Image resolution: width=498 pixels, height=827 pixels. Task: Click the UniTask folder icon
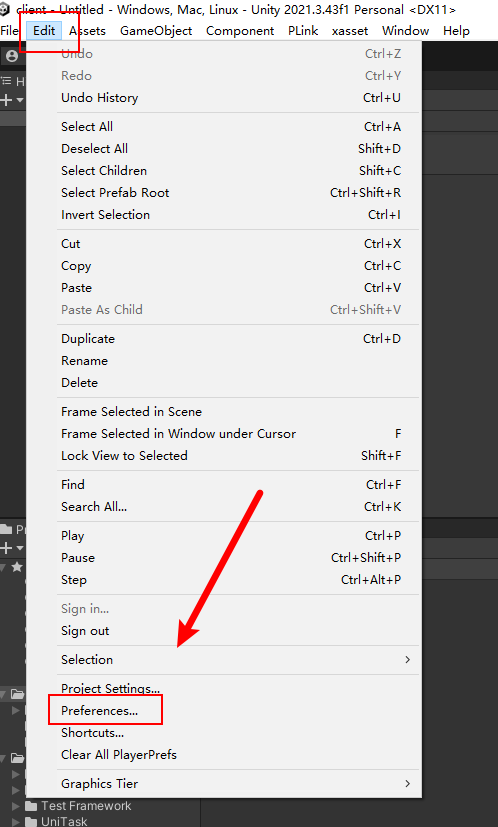tap(32, 822)
